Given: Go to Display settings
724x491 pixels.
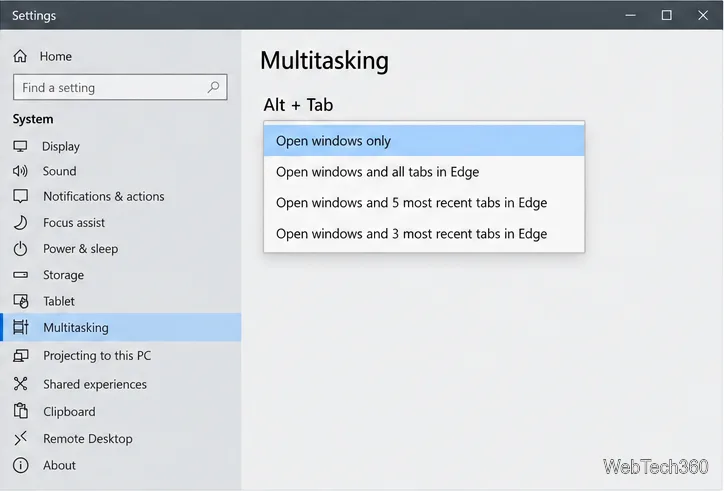Looking at the screenshot, I should coord(121,146).
